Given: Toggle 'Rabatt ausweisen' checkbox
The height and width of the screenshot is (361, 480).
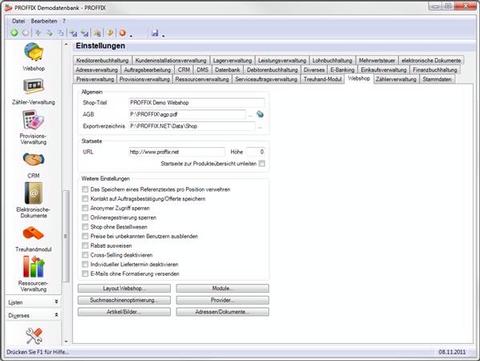Looking at the screenshot, I should [85, 245].
